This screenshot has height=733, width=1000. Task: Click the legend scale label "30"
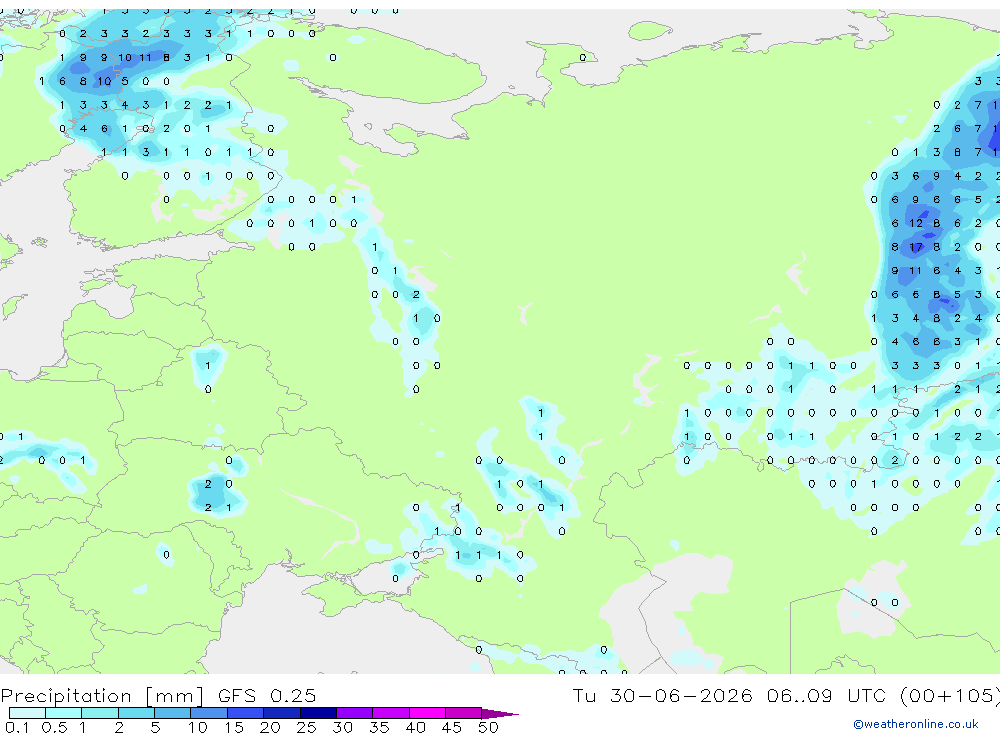[x=342, y=727]
